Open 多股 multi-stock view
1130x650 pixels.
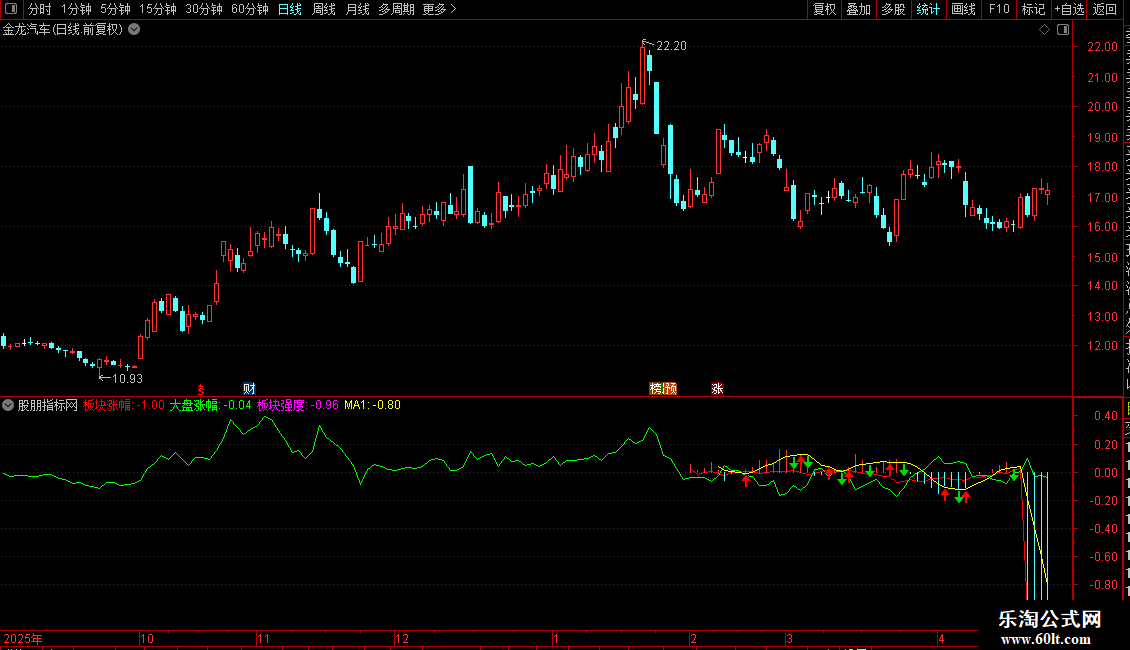(894, 9)
